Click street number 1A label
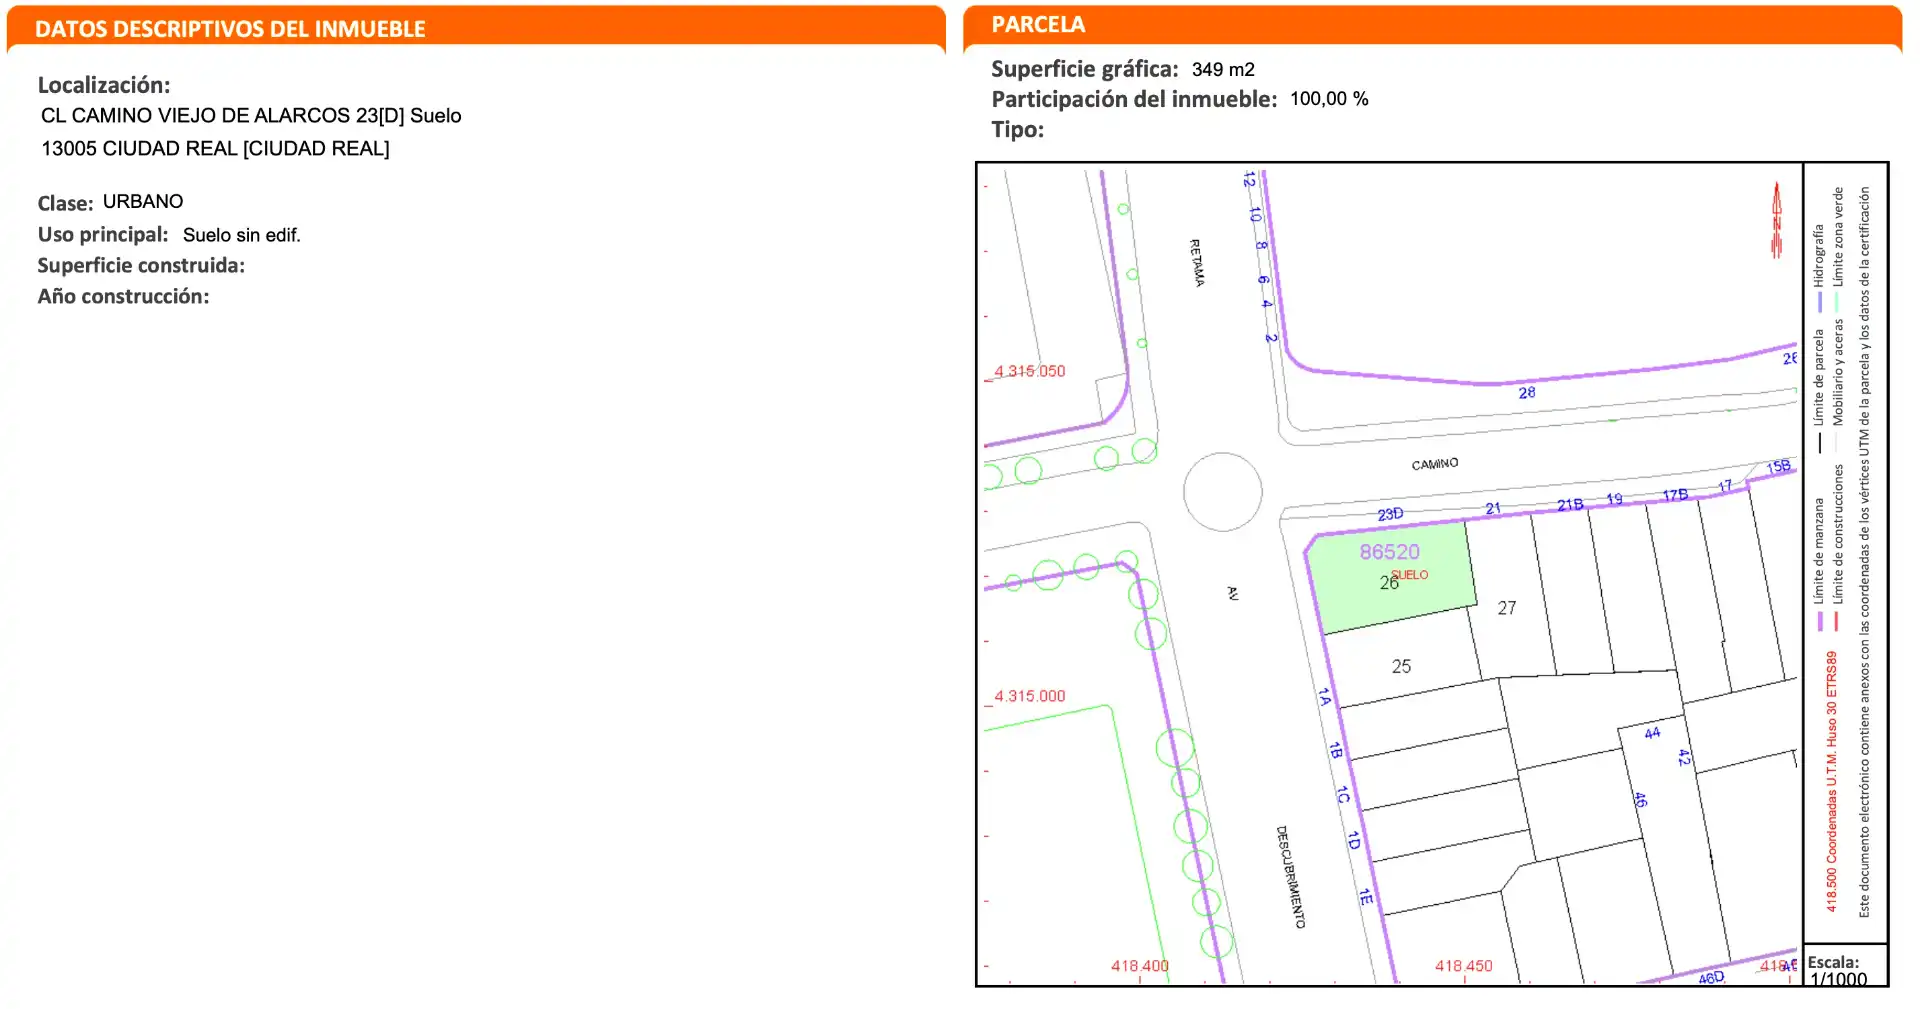1920x1009 pixels. 1324,697
